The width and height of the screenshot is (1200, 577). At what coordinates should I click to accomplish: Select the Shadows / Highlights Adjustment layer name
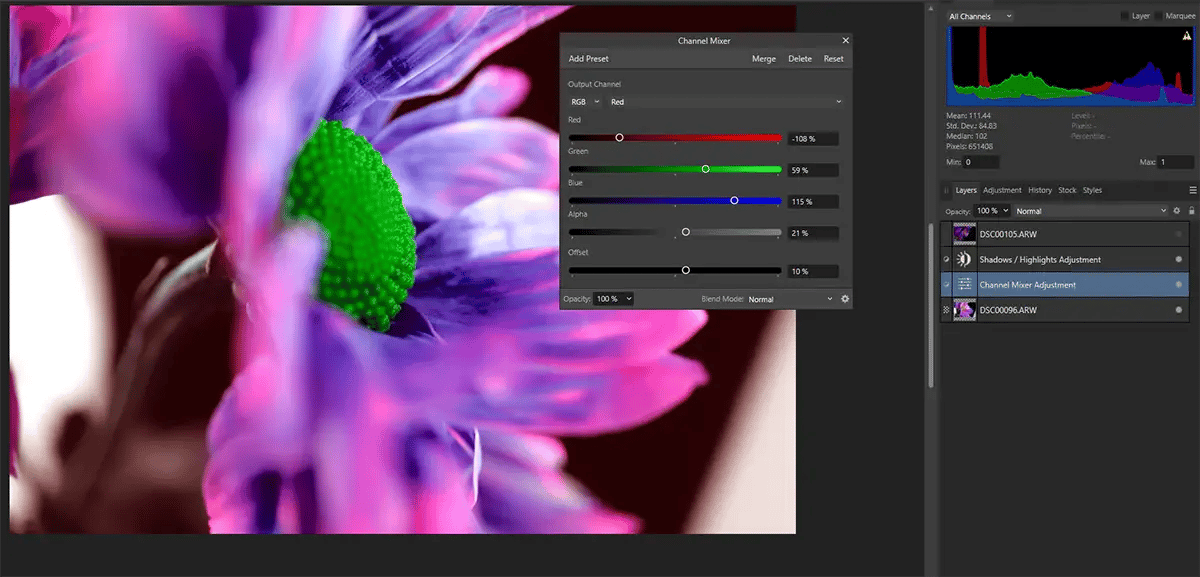click(x=1040, y=259)
